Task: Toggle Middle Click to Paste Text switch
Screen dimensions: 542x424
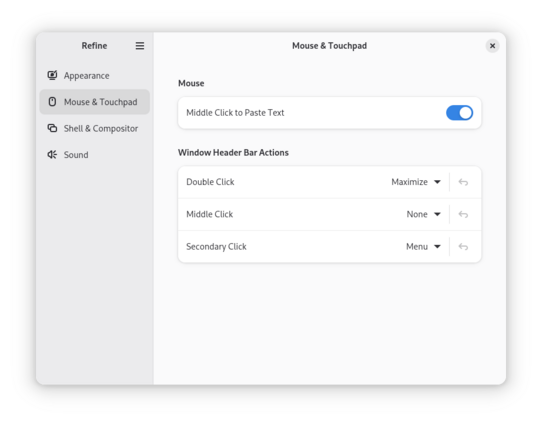Action: (459, 113)
